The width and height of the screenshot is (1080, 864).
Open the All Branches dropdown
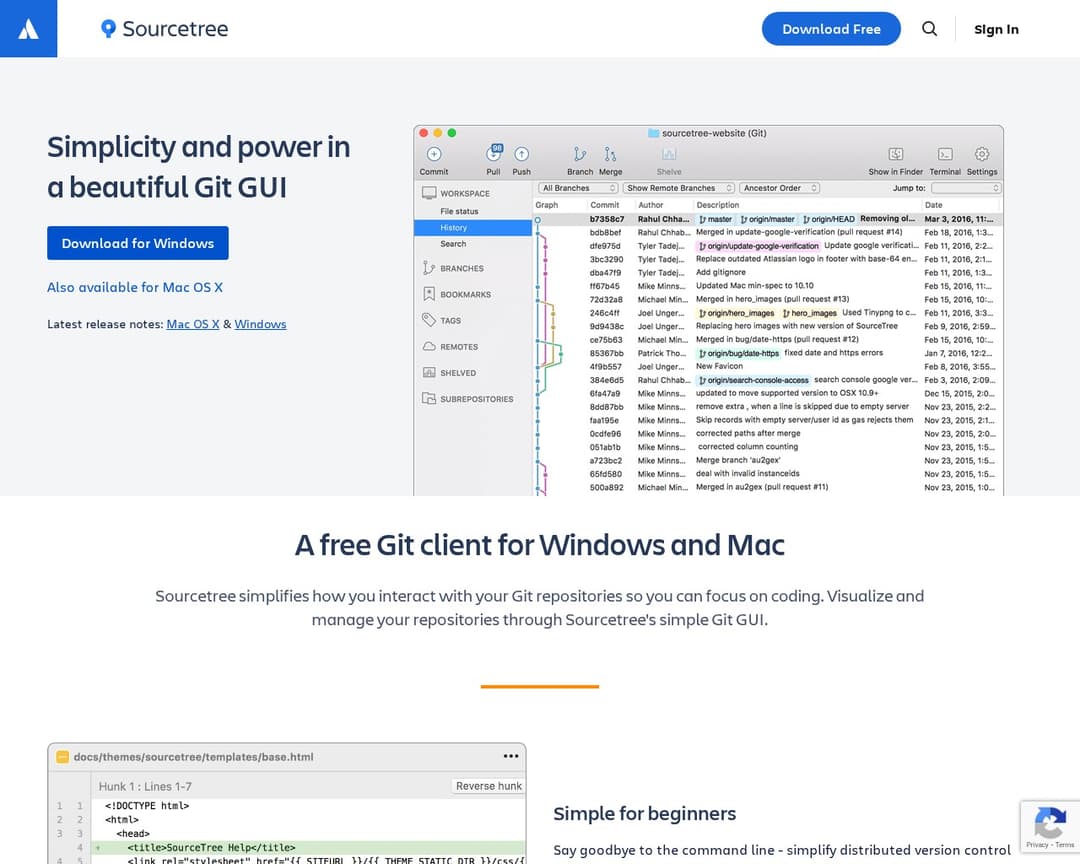point(578,188)
